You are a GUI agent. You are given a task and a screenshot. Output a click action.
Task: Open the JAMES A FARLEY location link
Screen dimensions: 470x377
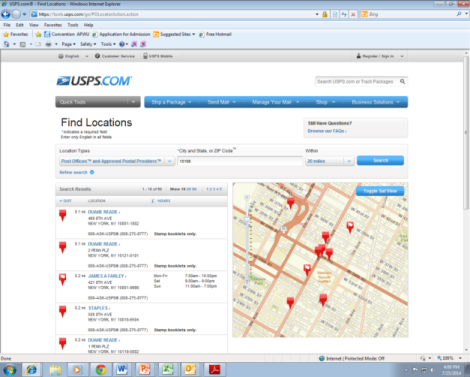107,276
